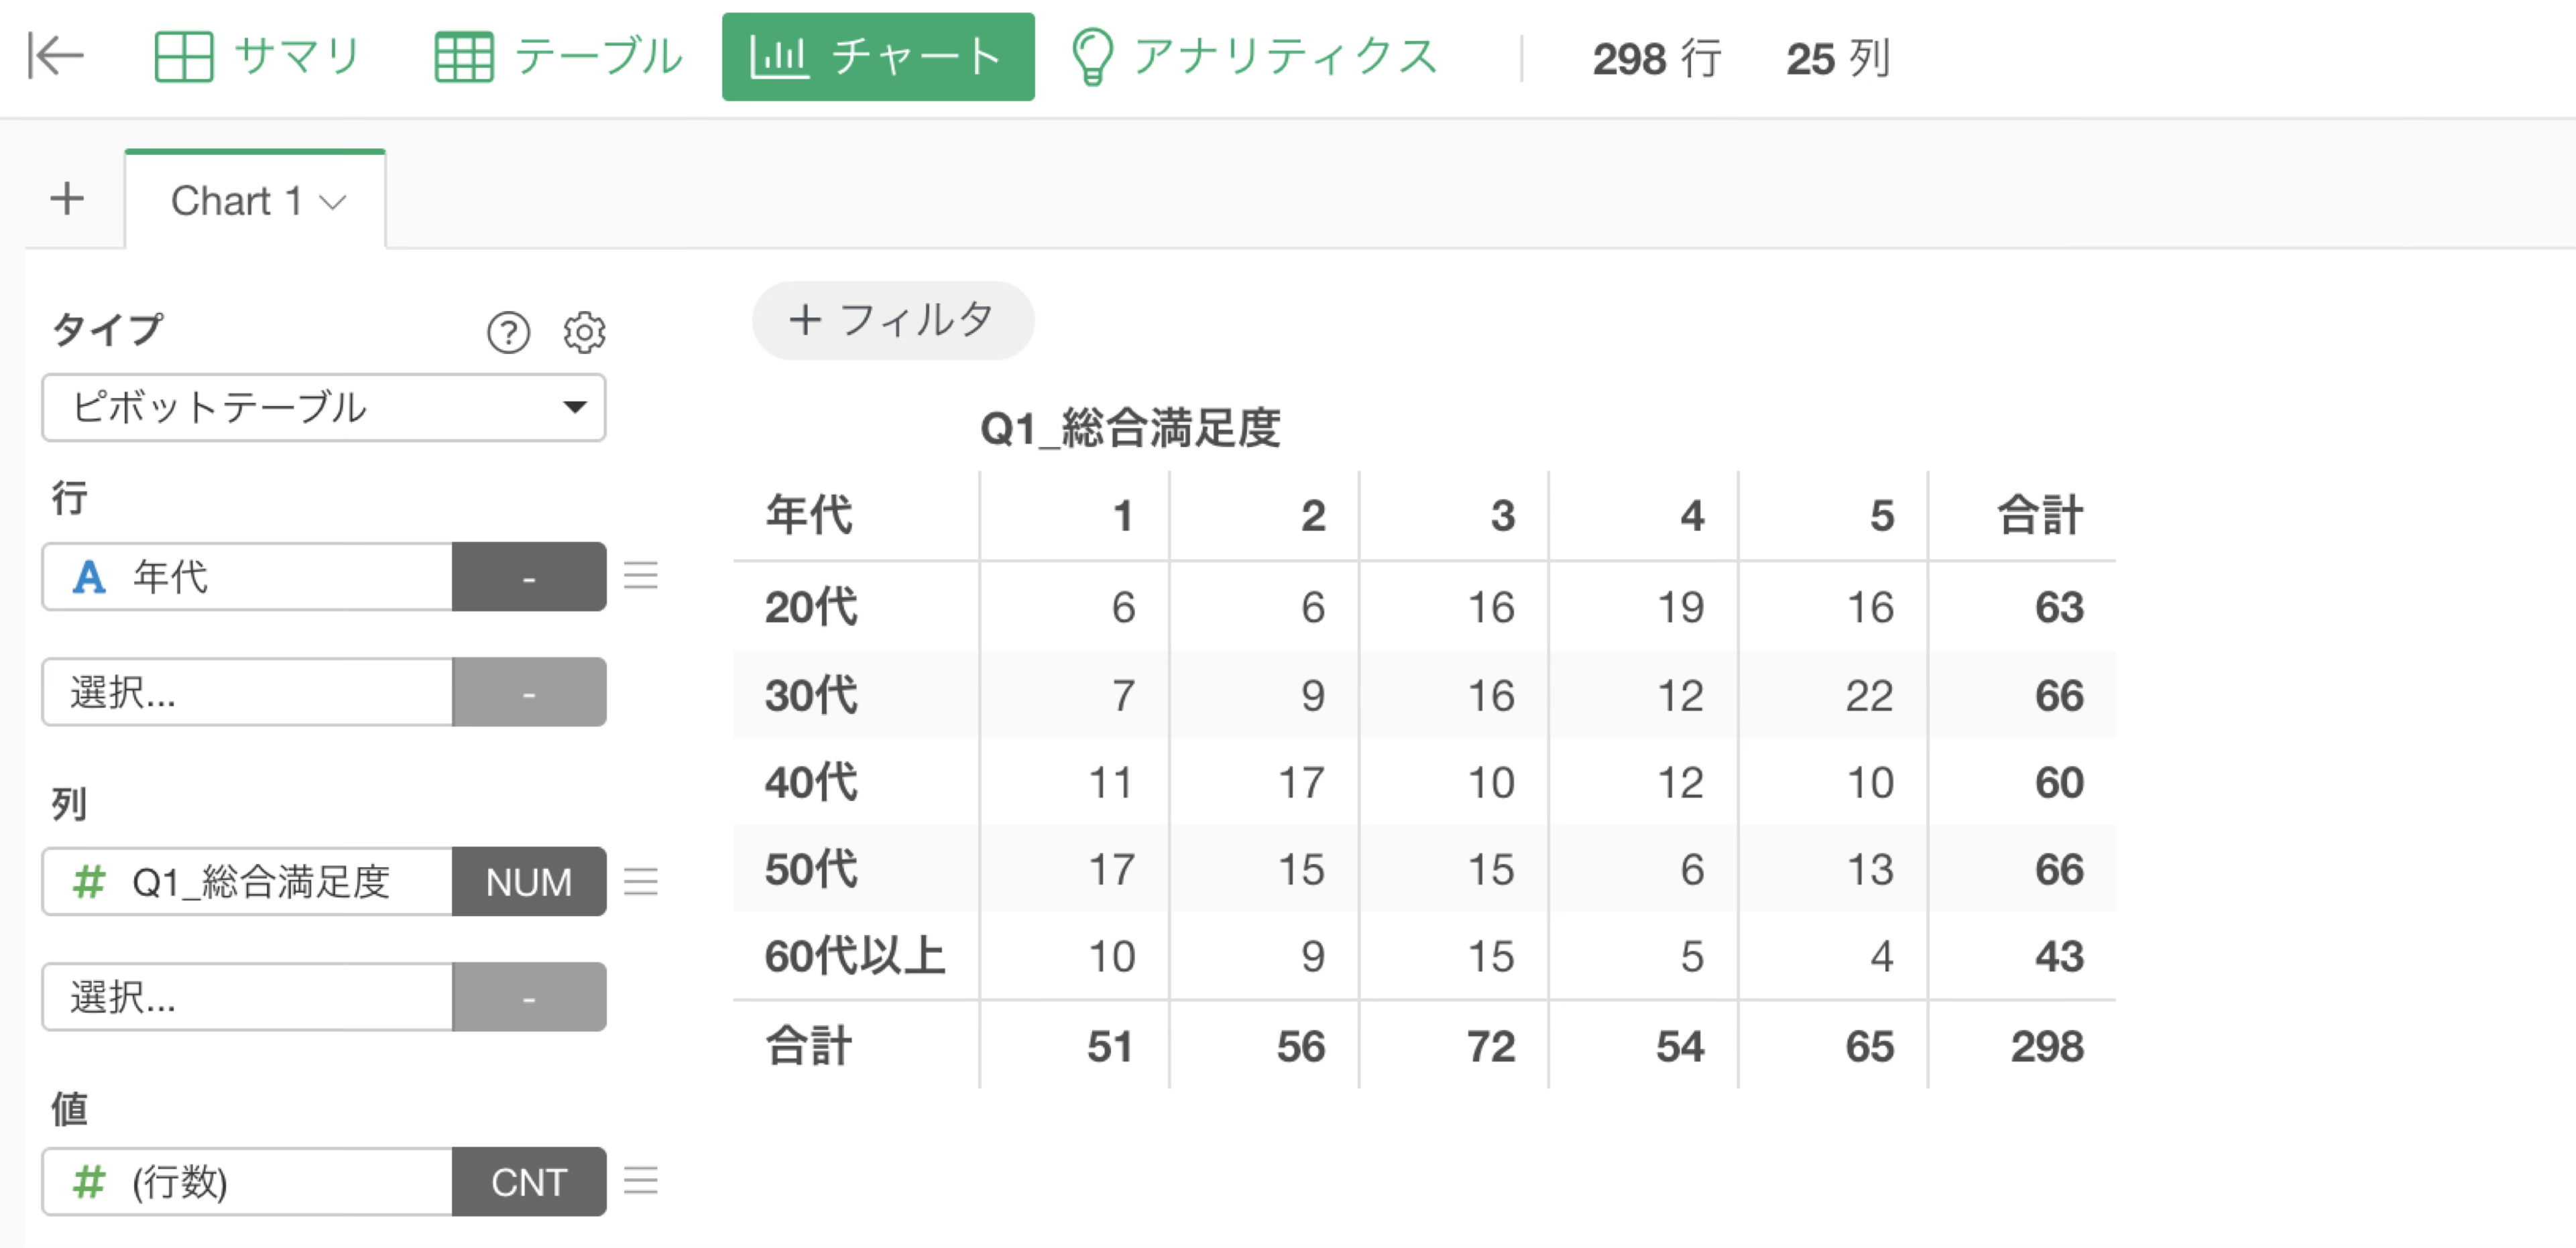Click the 合計 column header in pivot table
2576x1248 pixels.
2040,516
